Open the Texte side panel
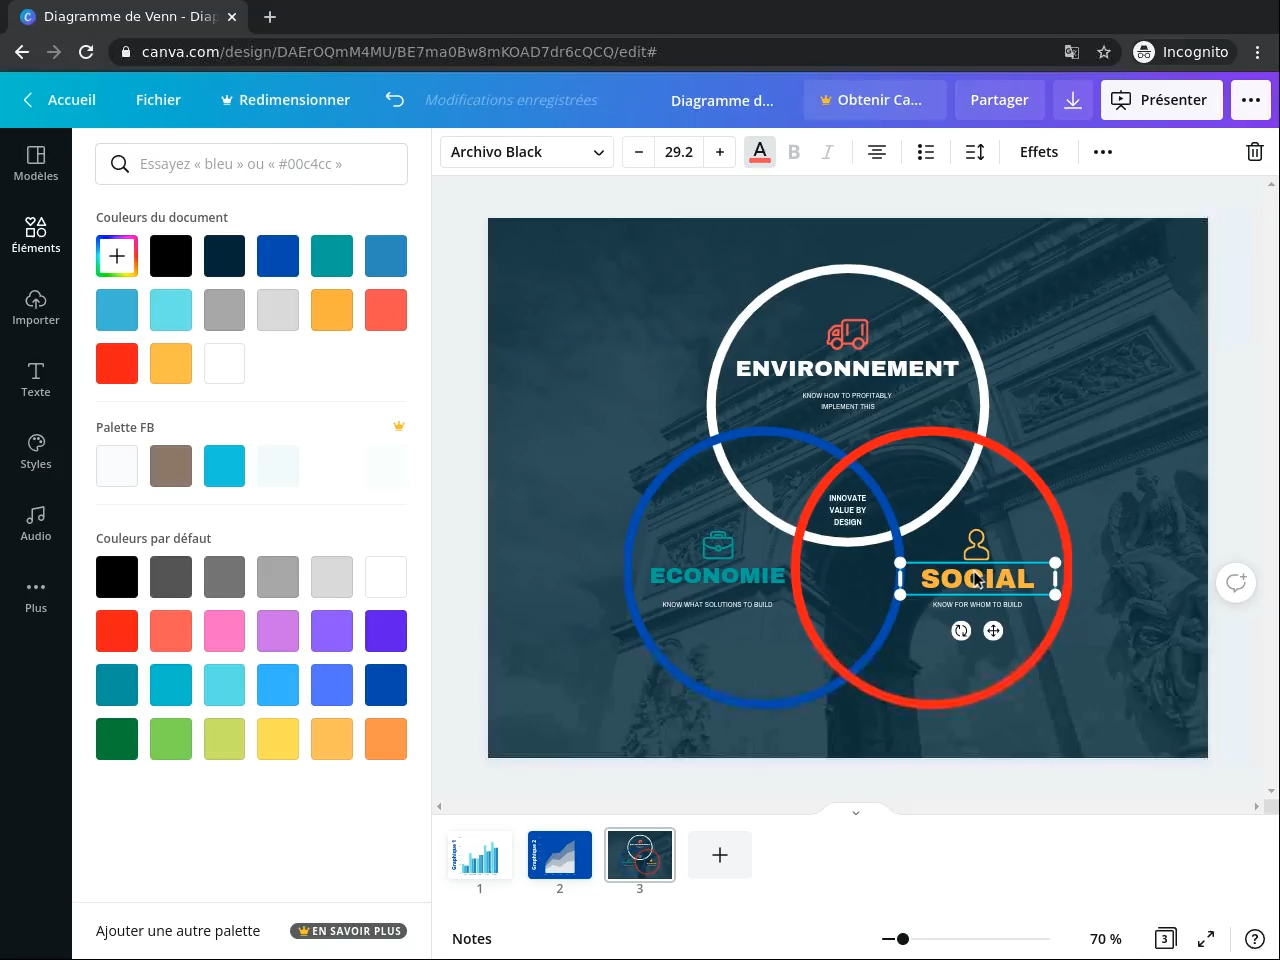 (x=36, y=379)
